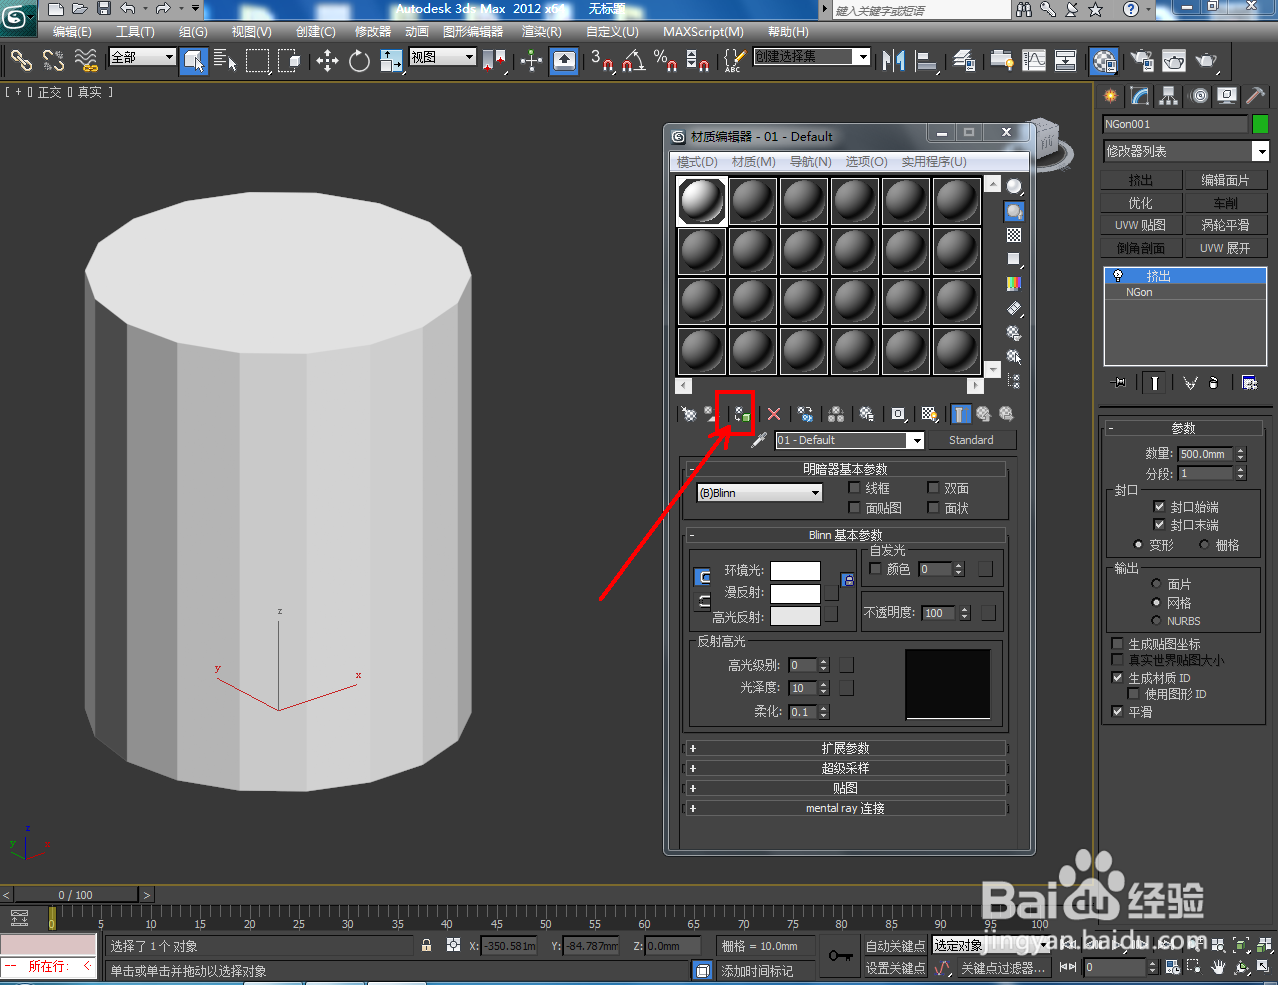Screen dimensions: 1278x985
Task: Select 栅格 grid radio button
Action: click(1204, 545)
